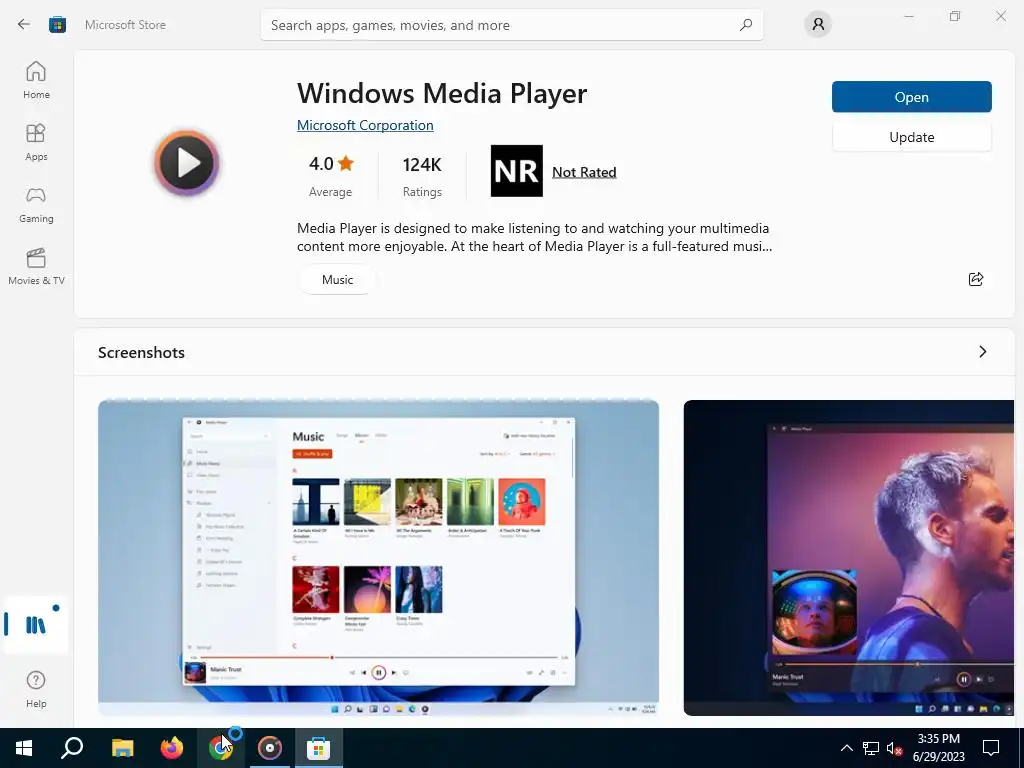Select the Music category tag

(x=337, y=280)
